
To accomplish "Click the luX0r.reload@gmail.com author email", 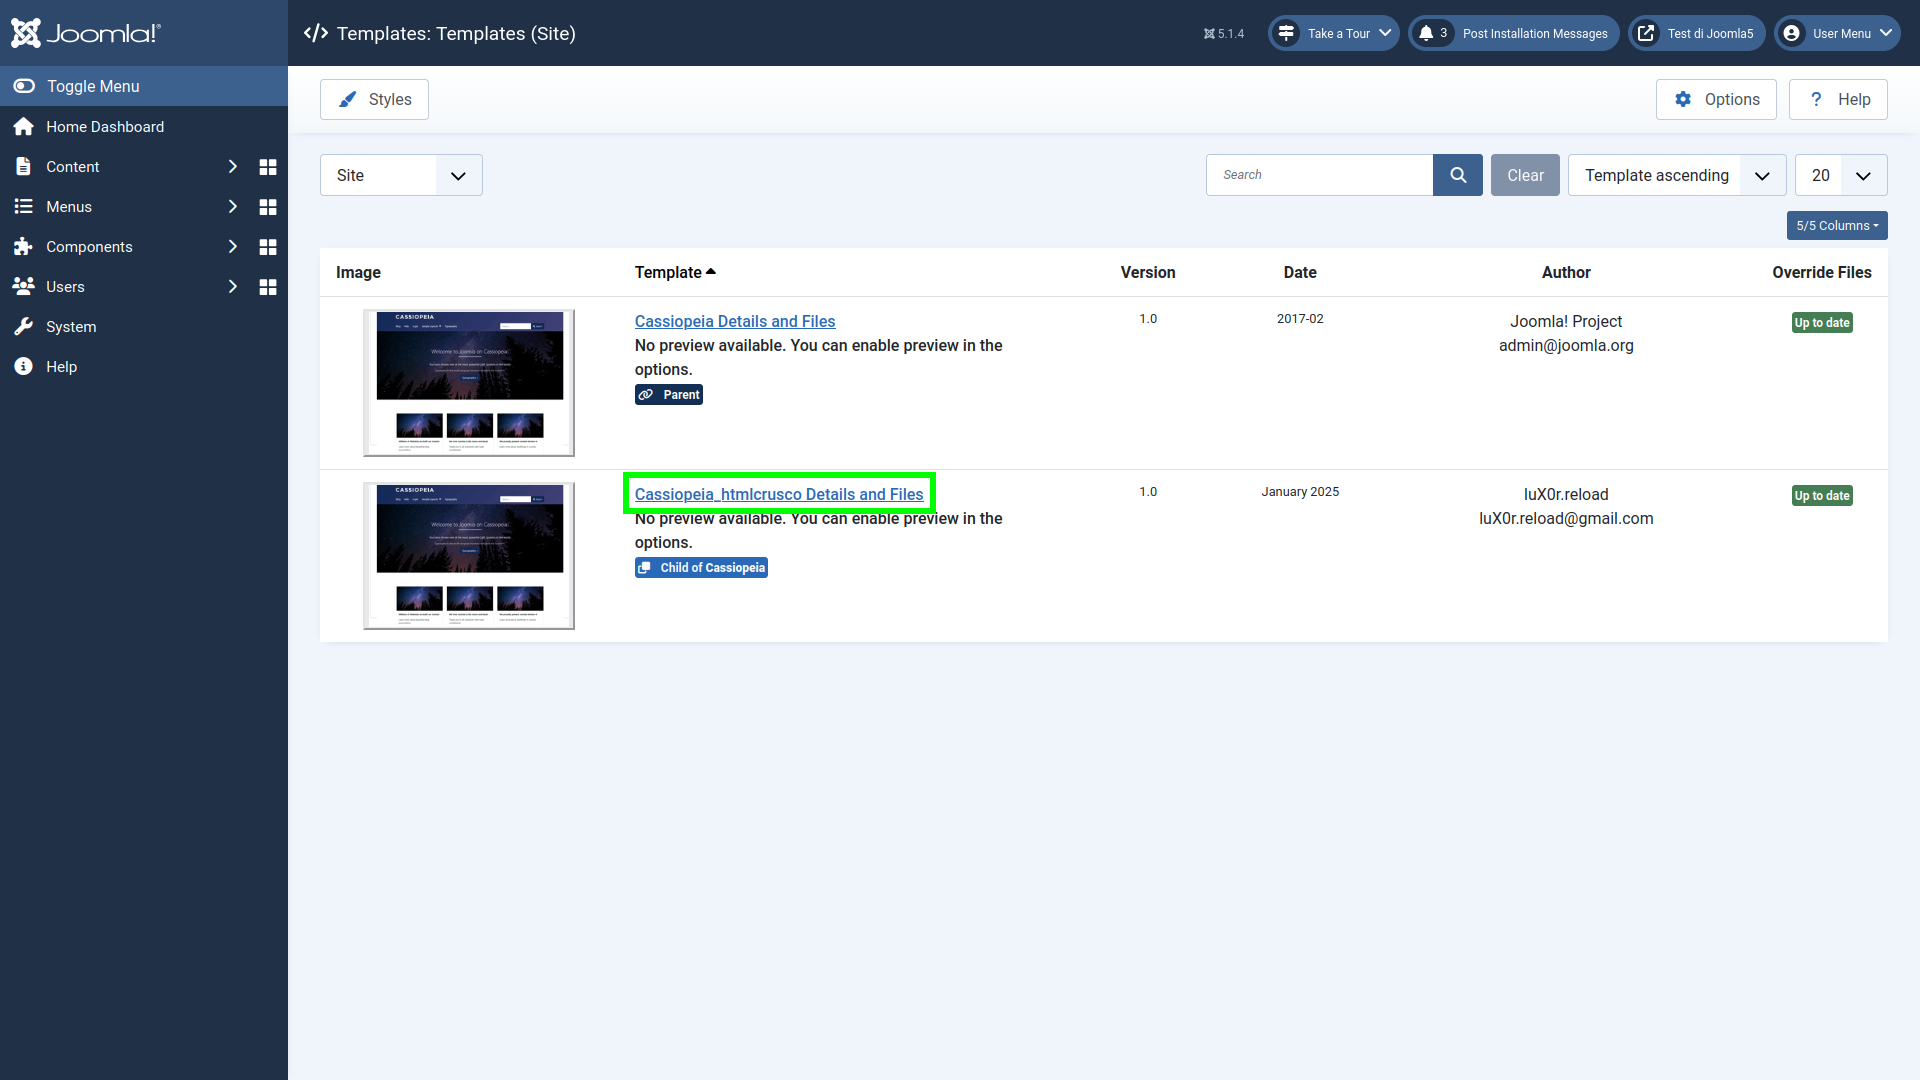I will coord(1566,518).
